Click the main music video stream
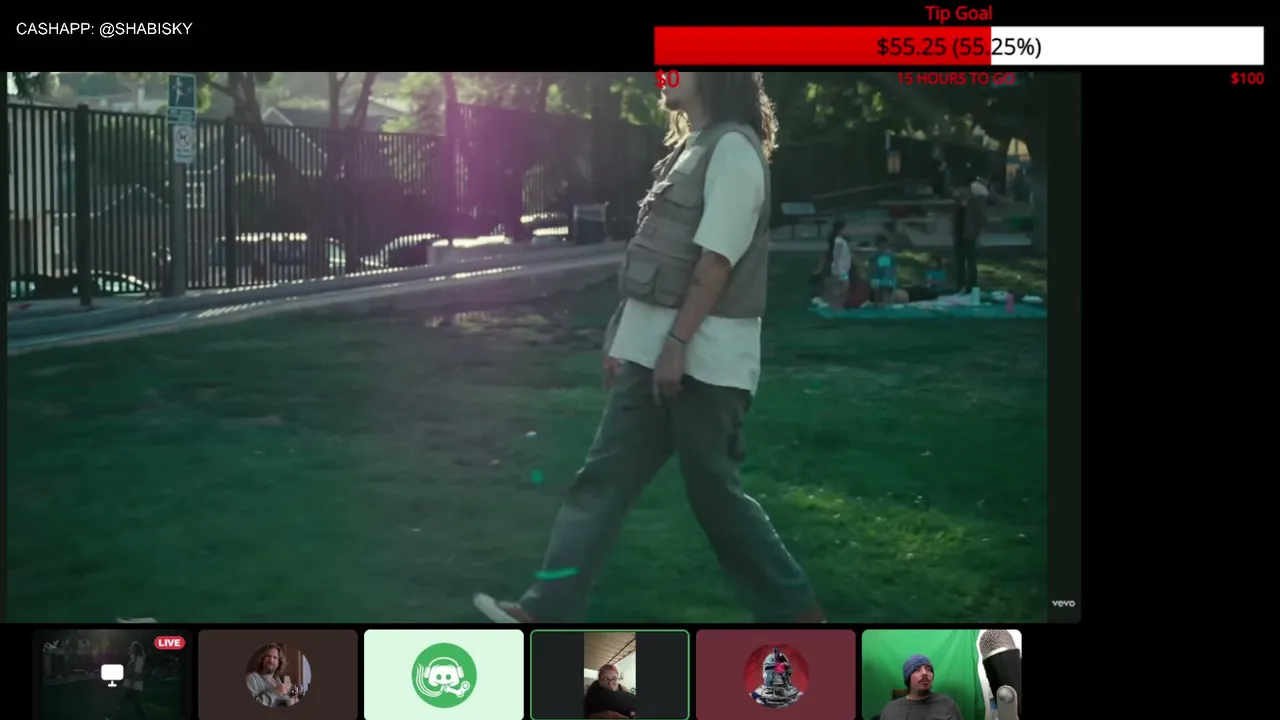Viewport: 1280px width, 720px height. tap(543, 347)
